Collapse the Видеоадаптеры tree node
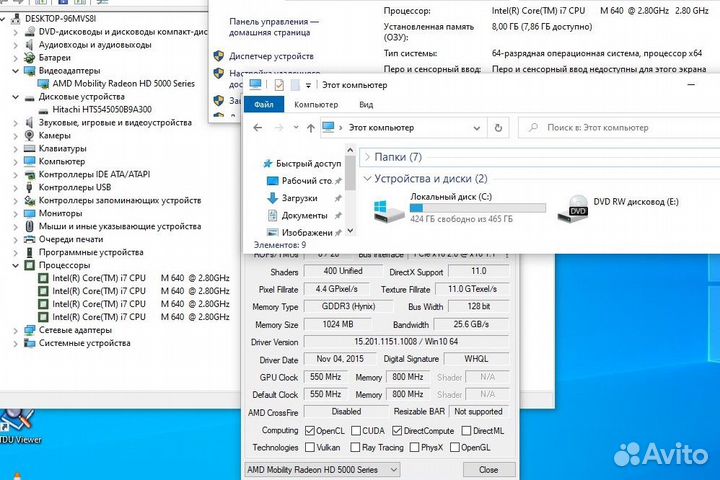The height and width of the screenshot is (480, 720). pos(16,71)
